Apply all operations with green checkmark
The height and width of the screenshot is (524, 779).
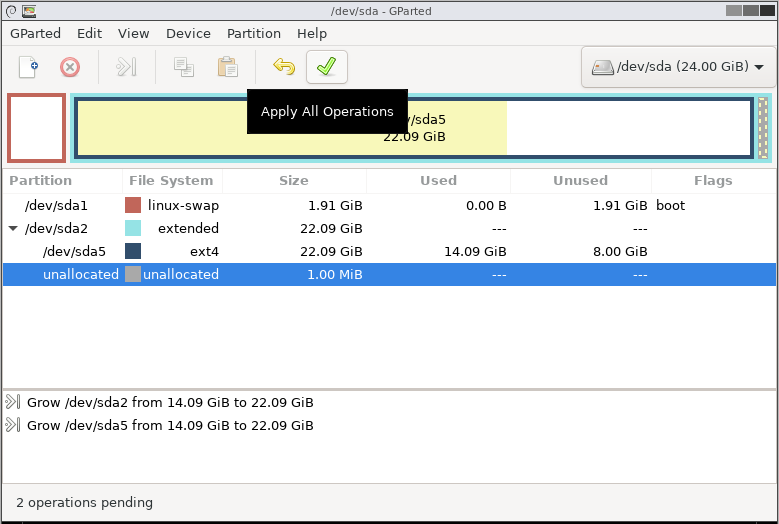[x=326, y=67]
